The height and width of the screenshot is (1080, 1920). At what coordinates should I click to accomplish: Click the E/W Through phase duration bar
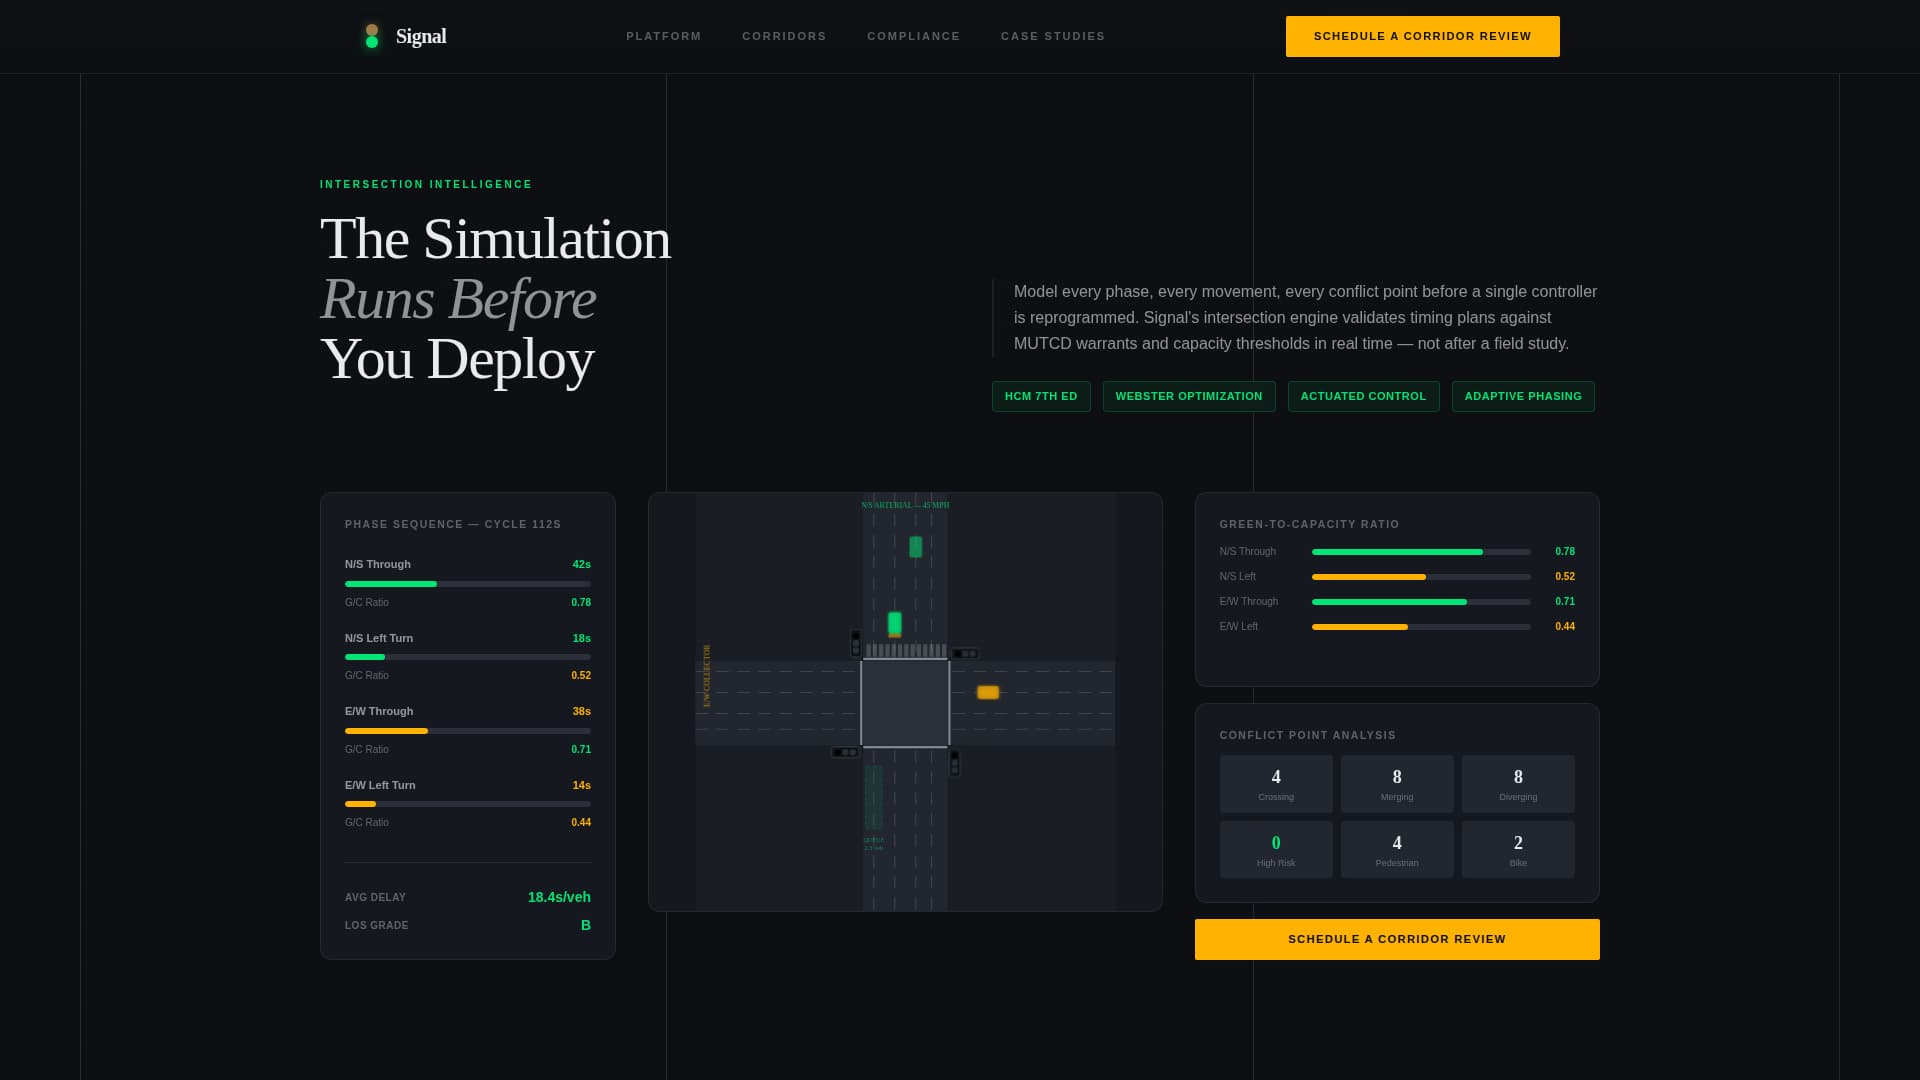click(468, 731)
